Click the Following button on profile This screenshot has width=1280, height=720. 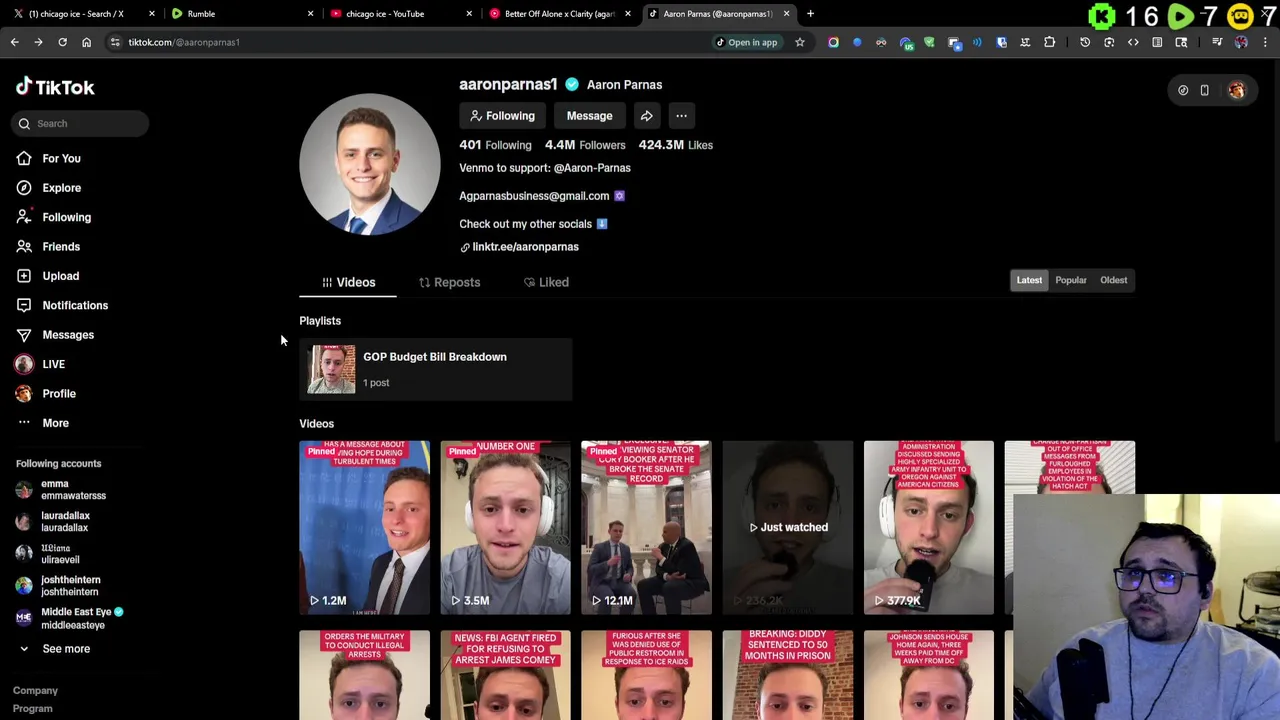502,116
